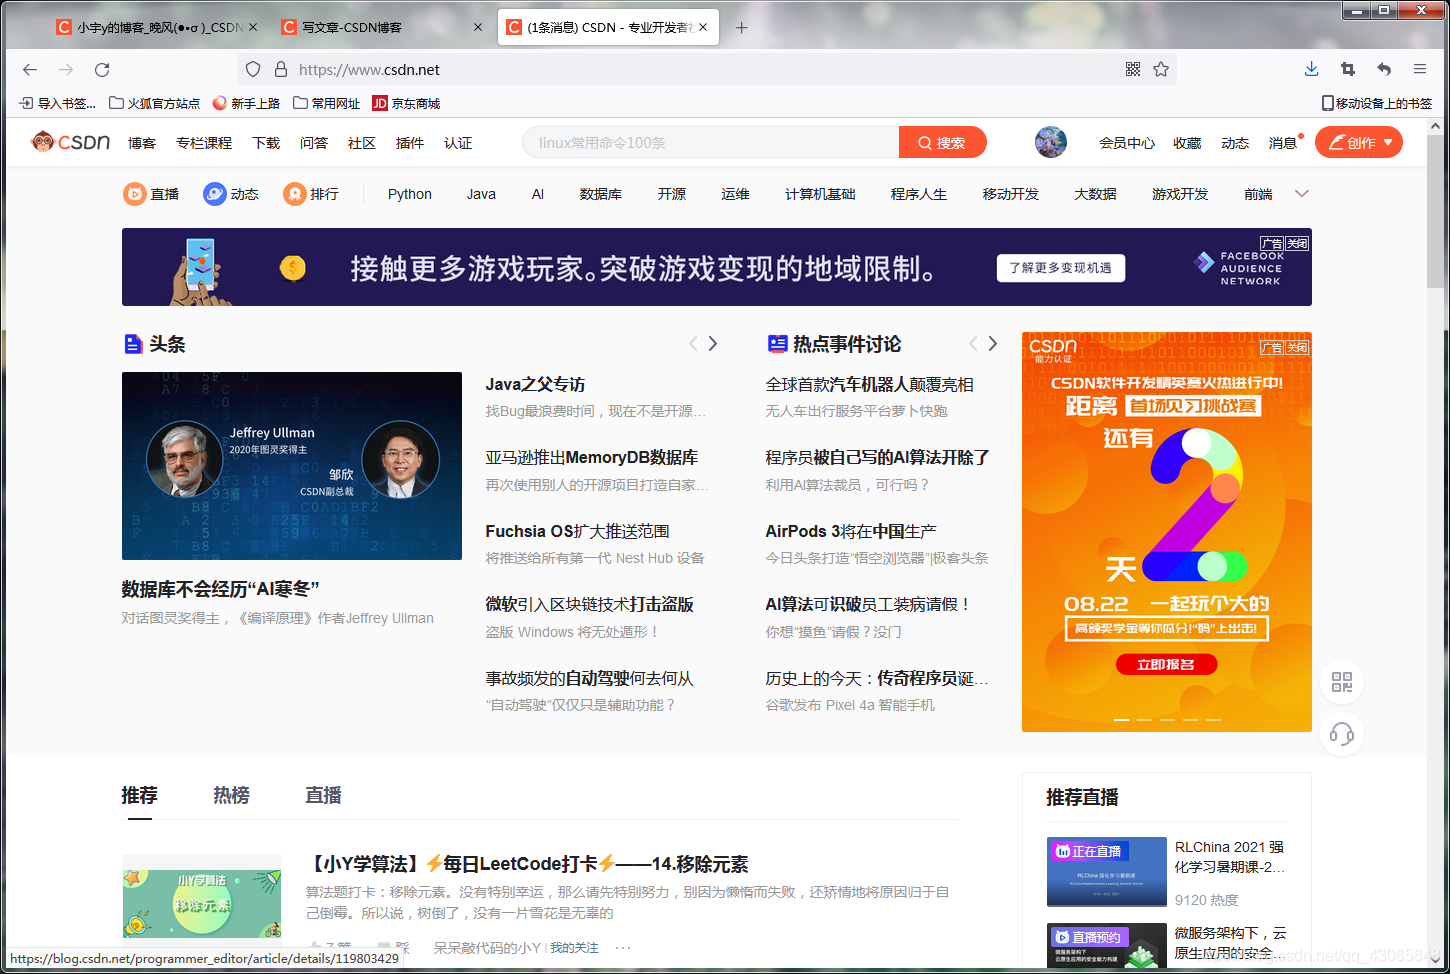
Task: Expand more categories with the chevron
Action: tap(1301, 194)
